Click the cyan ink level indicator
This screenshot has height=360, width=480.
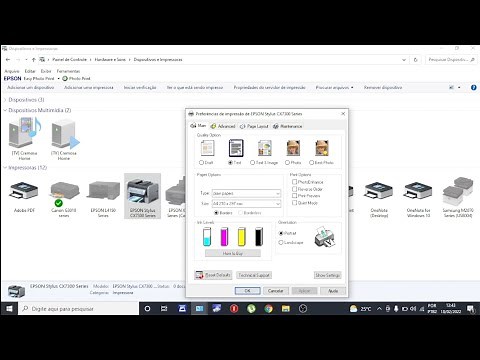(x=207, y=236)
